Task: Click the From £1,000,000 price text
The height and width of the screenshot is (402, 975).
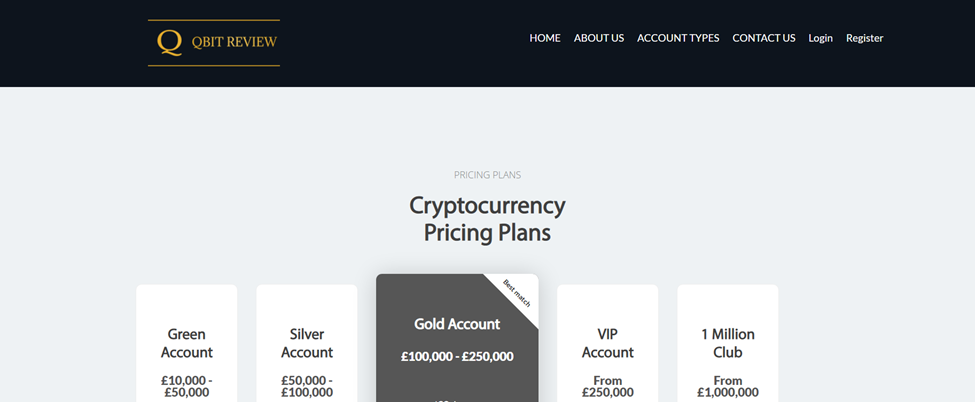Action: tap(728, 386)
